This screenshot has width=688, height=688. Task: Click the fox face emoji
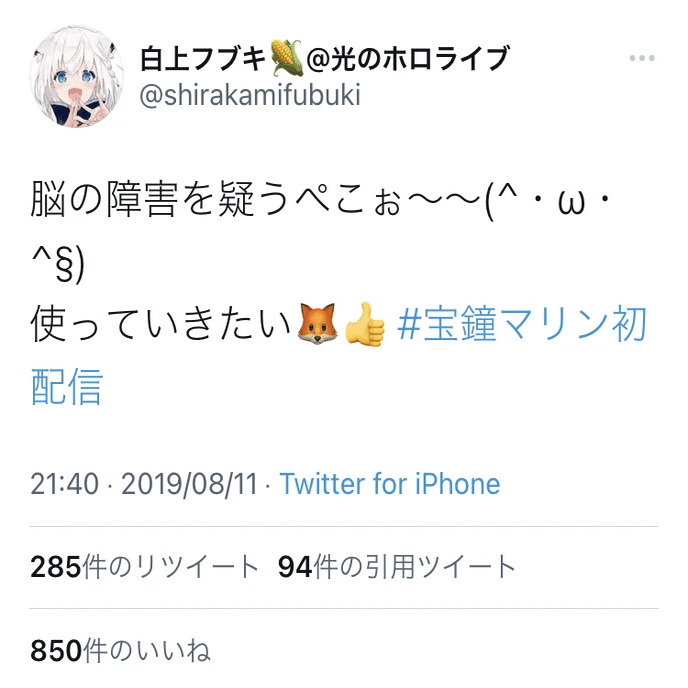point(317,324)
